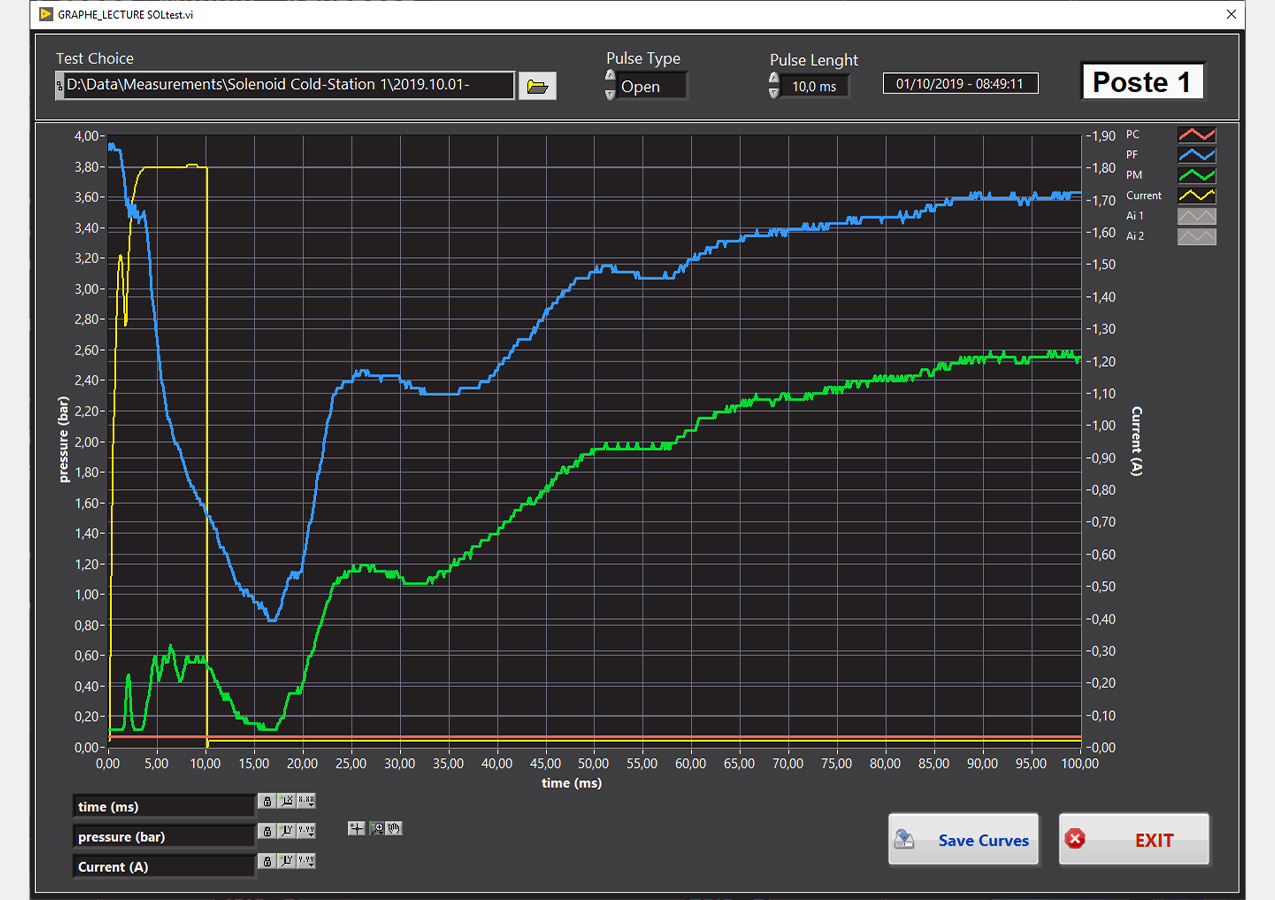This screenshot has height=900, width=1275.
Task: Increment the Pulse Type selector
Action: click(x=610, y=76)
